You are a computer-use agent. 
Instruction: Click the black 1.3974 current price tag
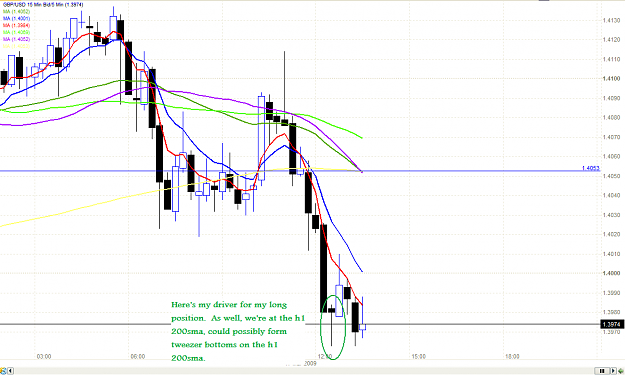612,324
